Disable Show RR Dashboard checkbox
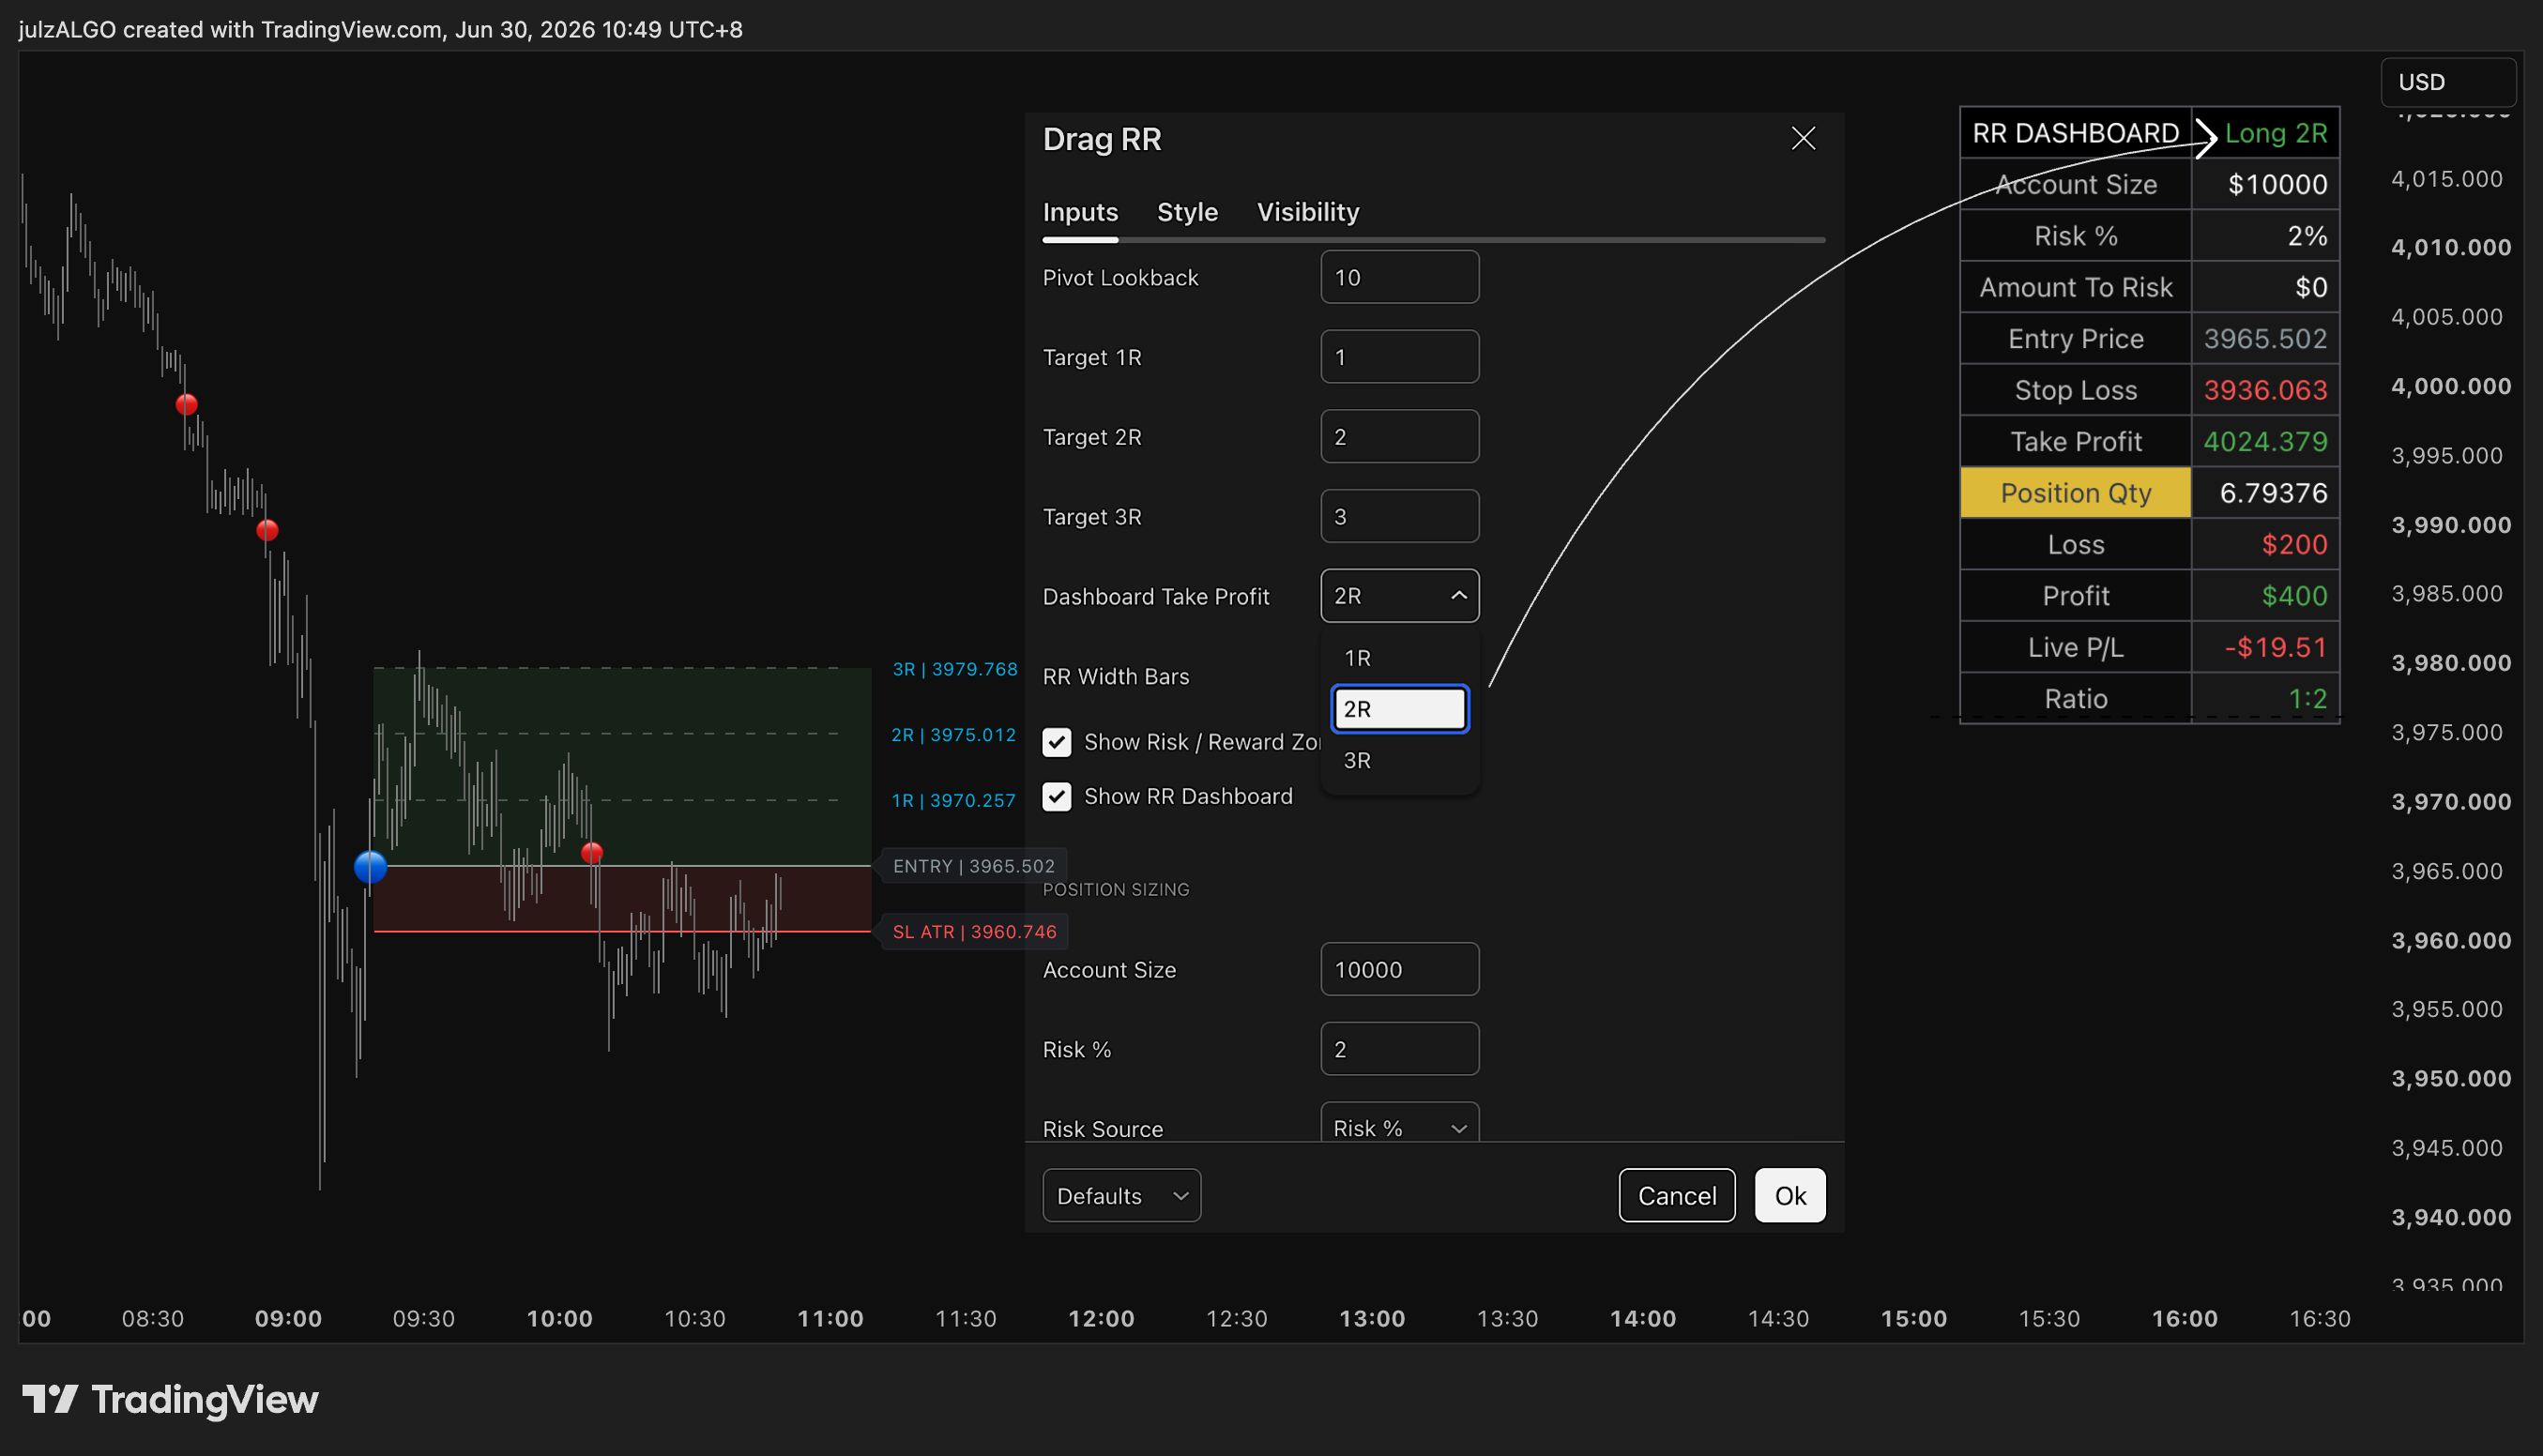 (x=1056, y=796)
